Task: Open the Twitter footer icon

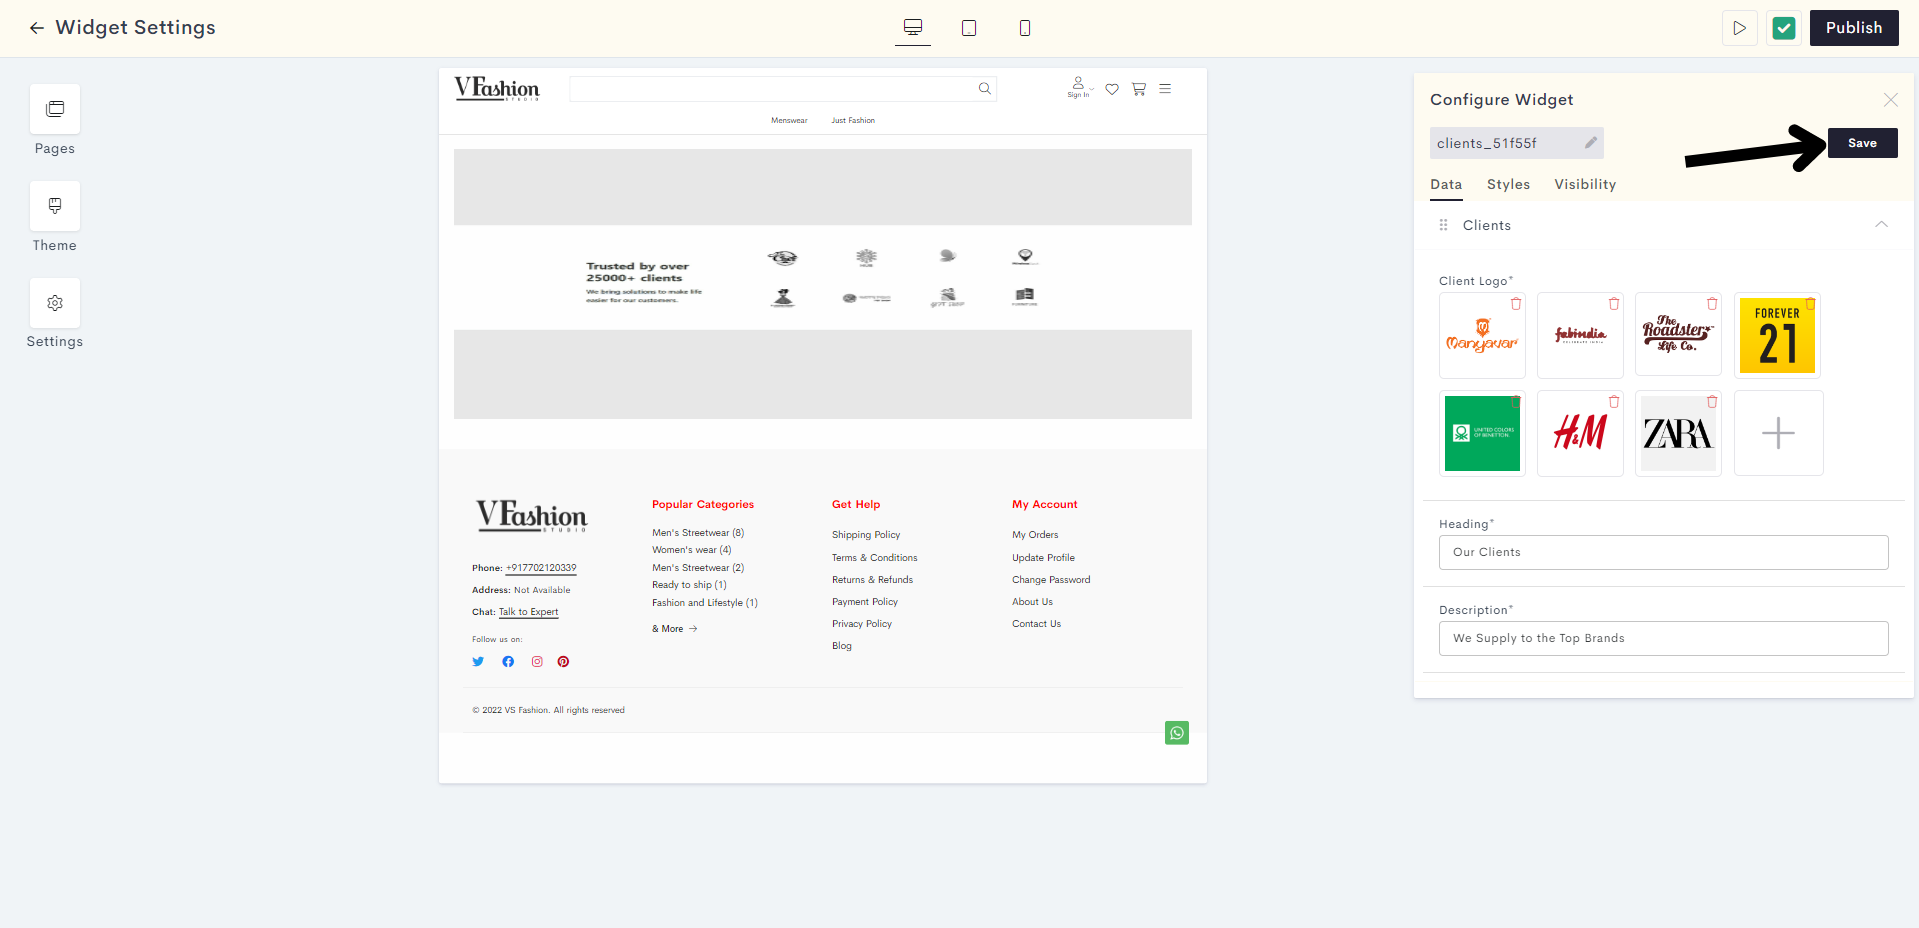Action: tap(478, 661)
